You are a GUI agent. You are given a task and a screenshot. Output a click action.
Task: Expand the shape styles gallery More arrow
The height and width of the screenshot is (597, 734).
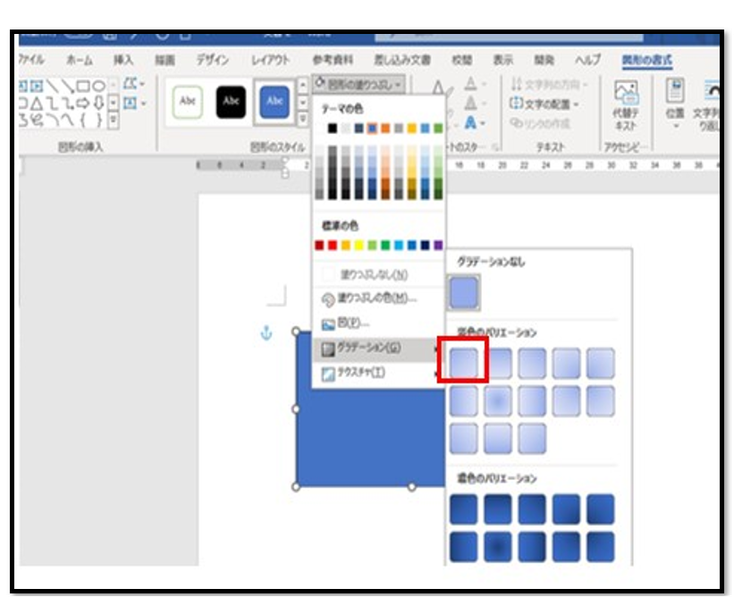303,119
